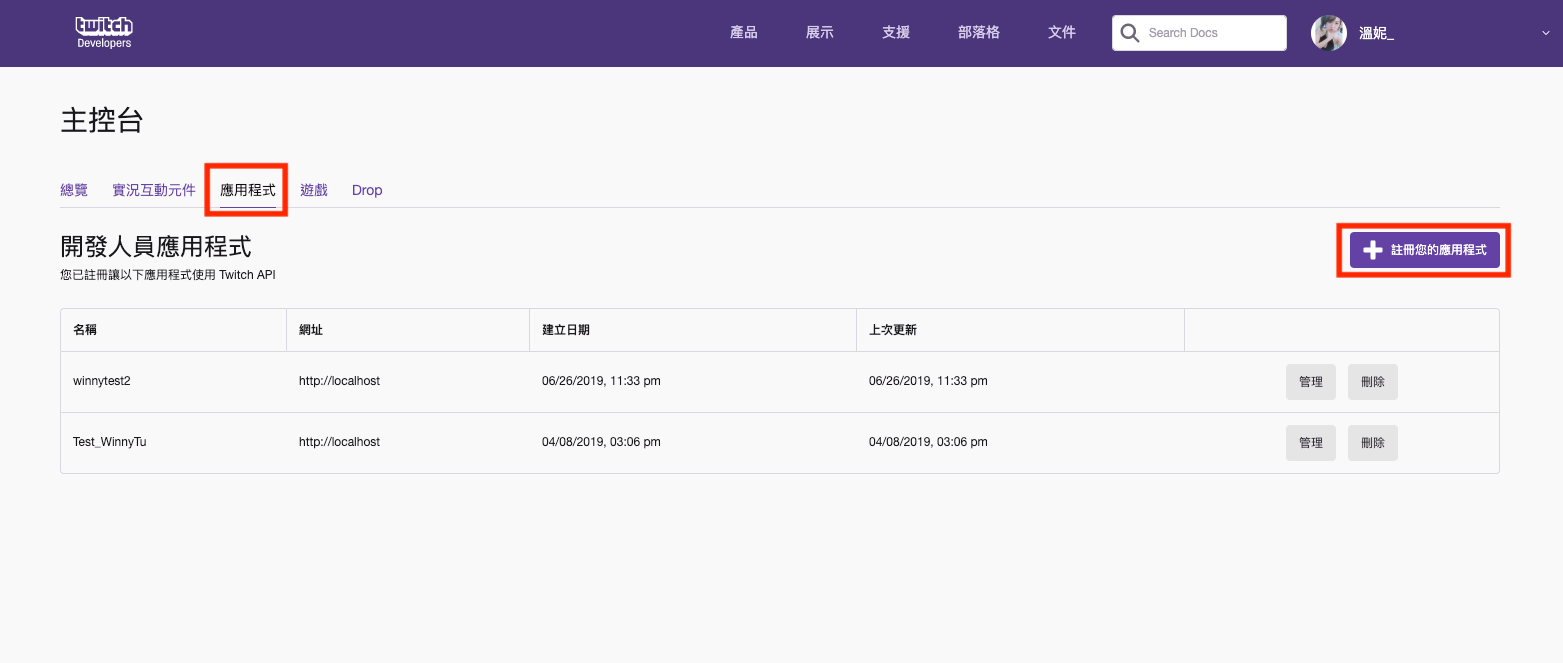Open the account dropdown arrow

pos(1546,33)
